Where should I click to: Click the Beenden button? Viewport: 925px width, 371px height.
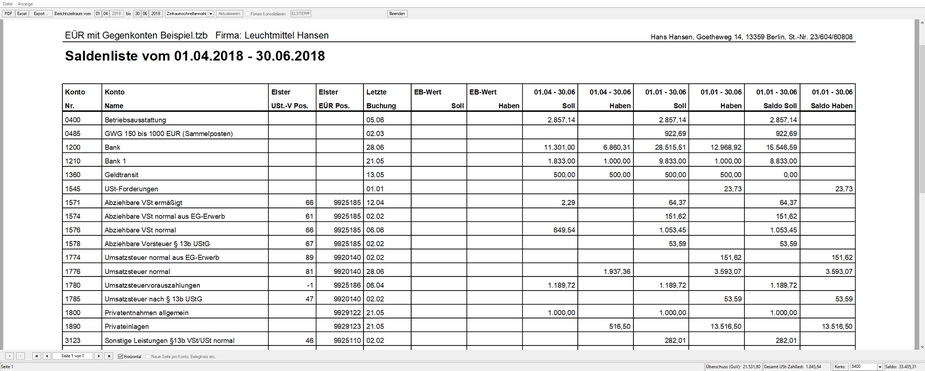coord(397,13)
